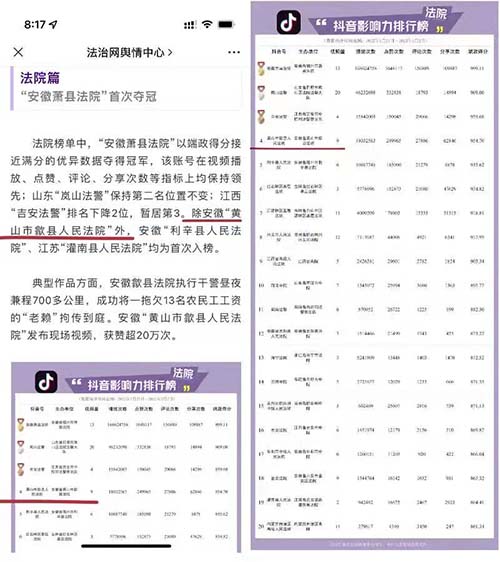Tap the battery status icon
This screenshot has width=500, height=562.
(226, 24)
